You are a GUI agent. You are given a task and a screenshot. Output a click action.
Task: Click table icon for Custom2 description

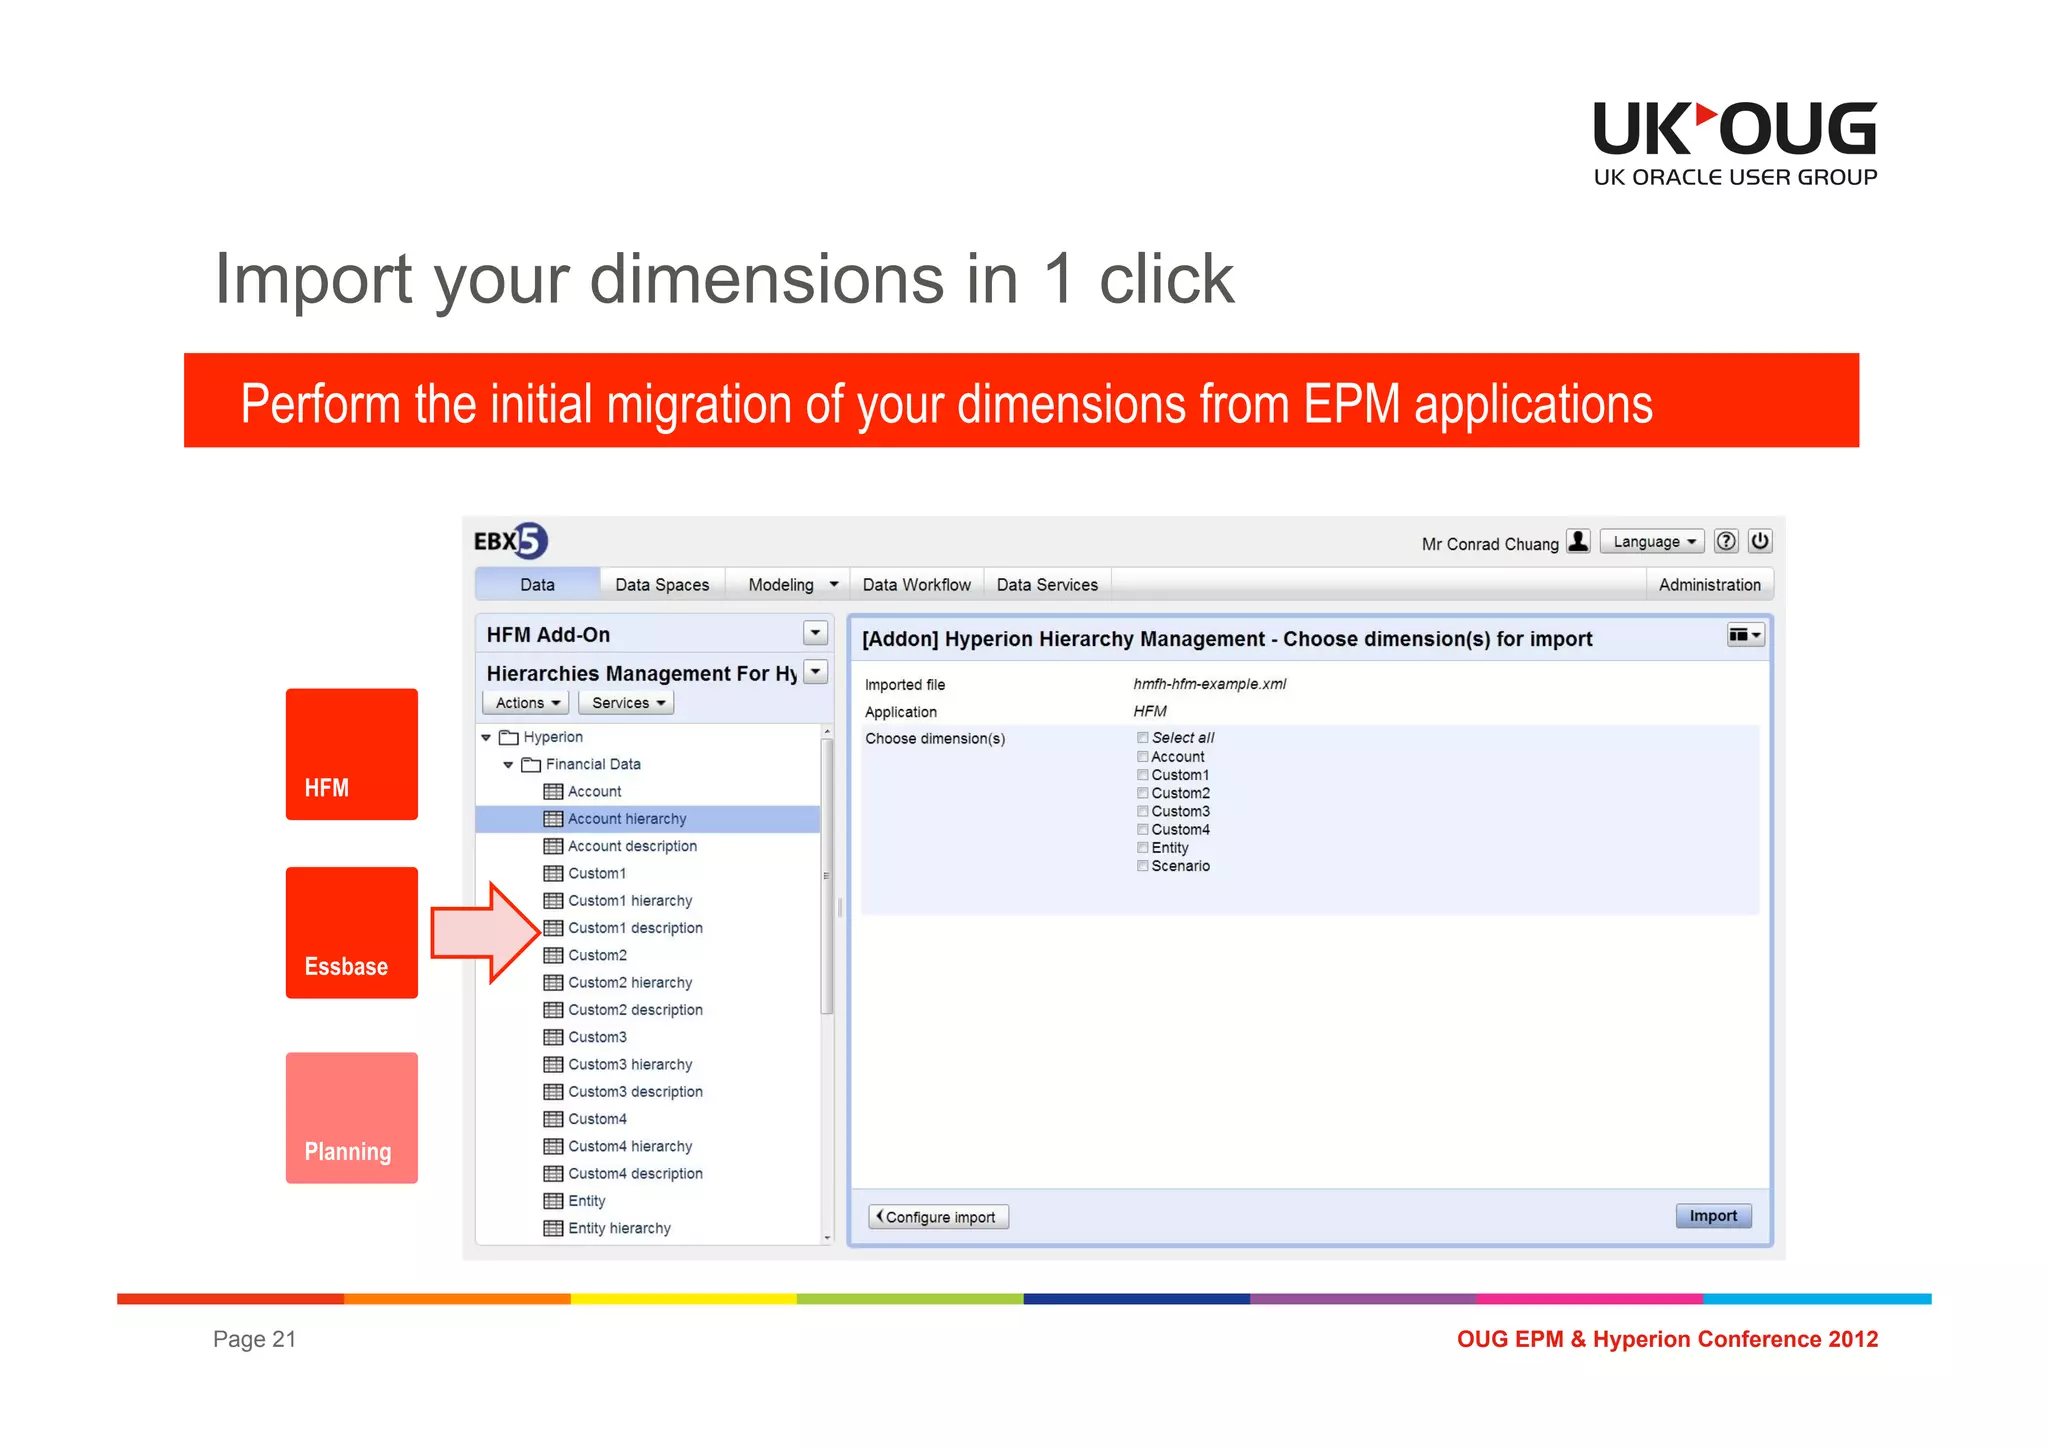tap(553, 1010)
